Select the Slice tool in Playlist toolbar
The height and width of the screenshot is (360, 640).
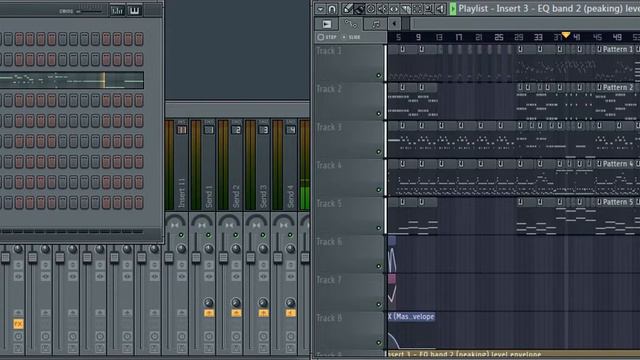tap(405, 9)
